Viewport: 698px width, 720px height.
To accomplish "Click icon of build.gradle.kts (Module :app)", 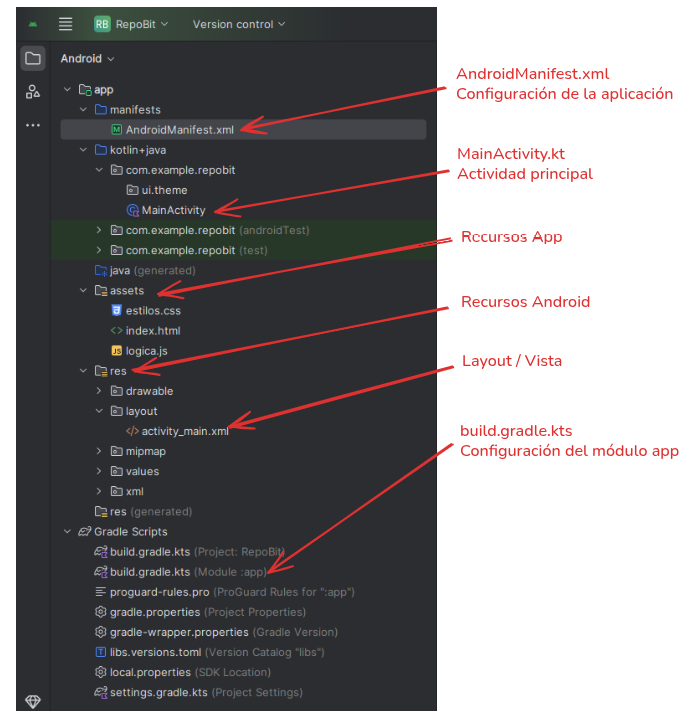I will pyautogui.click(x=101, y=572).
